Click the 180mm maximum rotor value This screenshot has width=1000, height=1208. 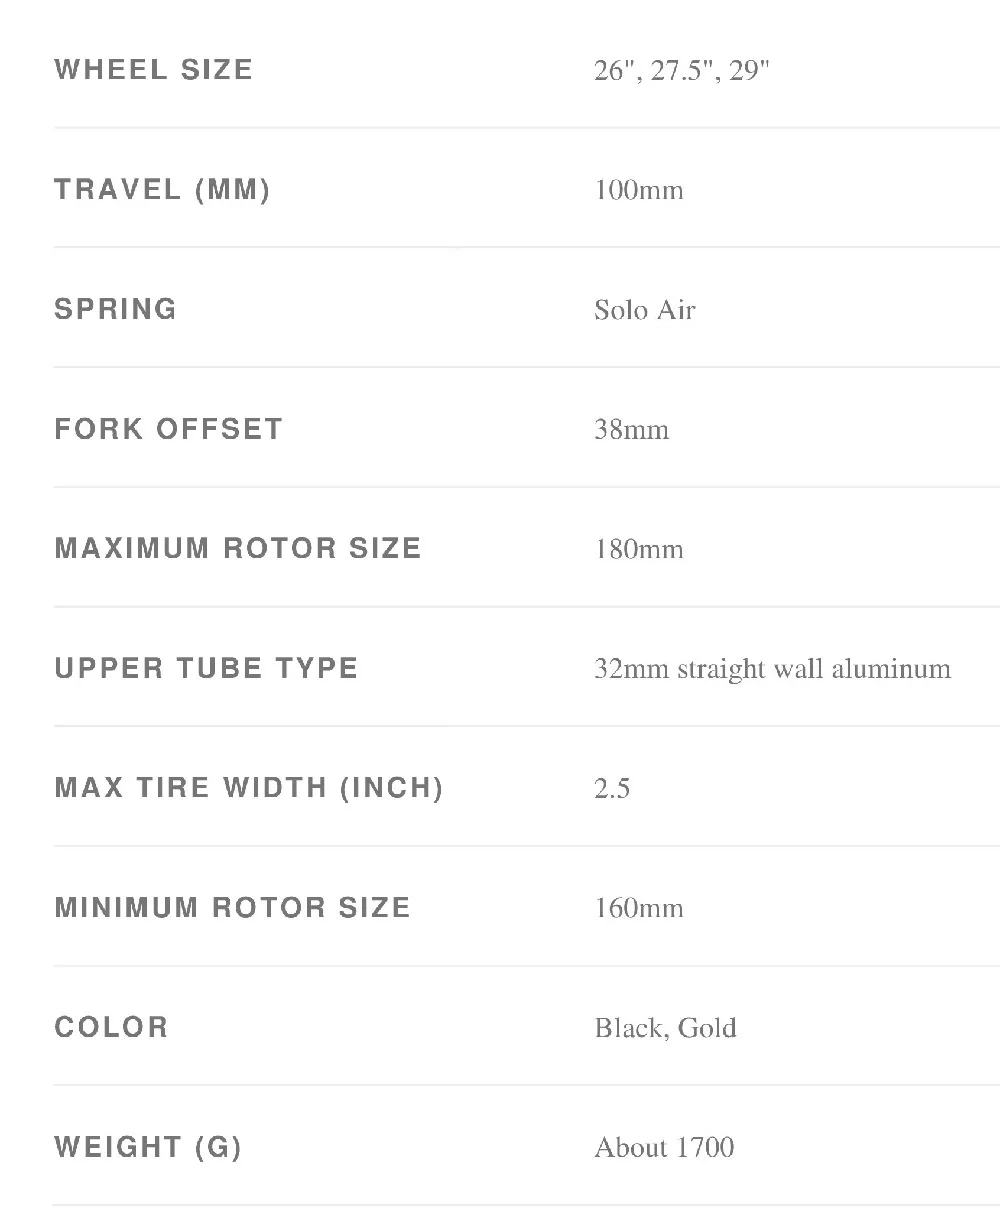click(x=639, y=549)
